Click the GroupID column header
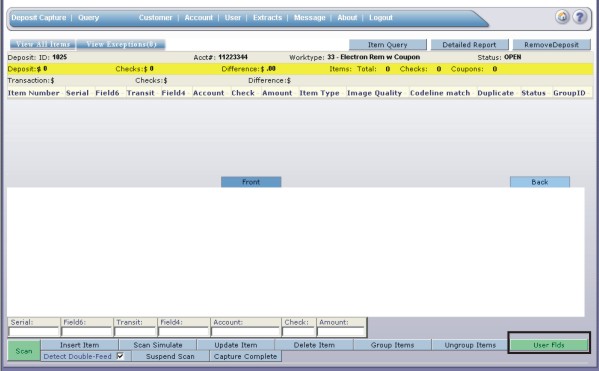Viewport: 599px width, 371px height. pos(569,93)
